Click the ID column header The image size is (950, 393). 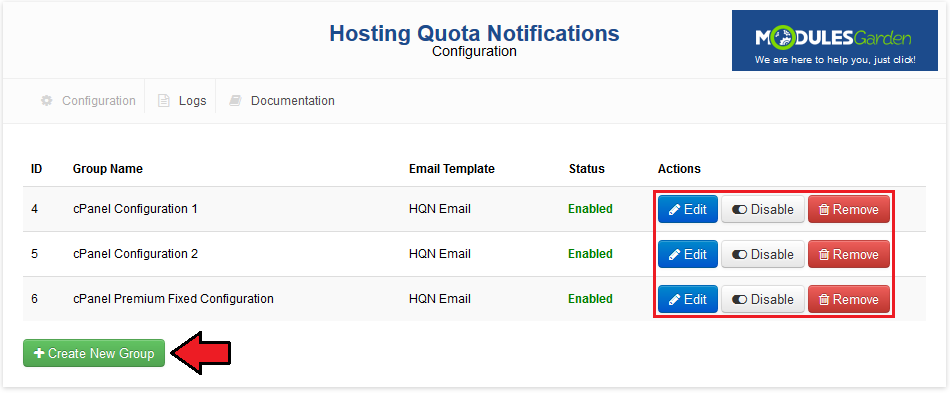point(36,169)
